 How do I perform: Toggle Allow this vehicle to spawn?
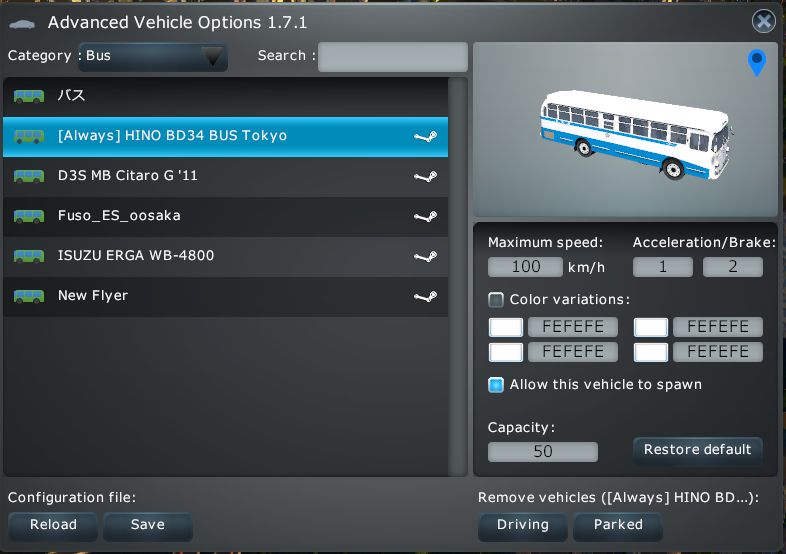496,385
